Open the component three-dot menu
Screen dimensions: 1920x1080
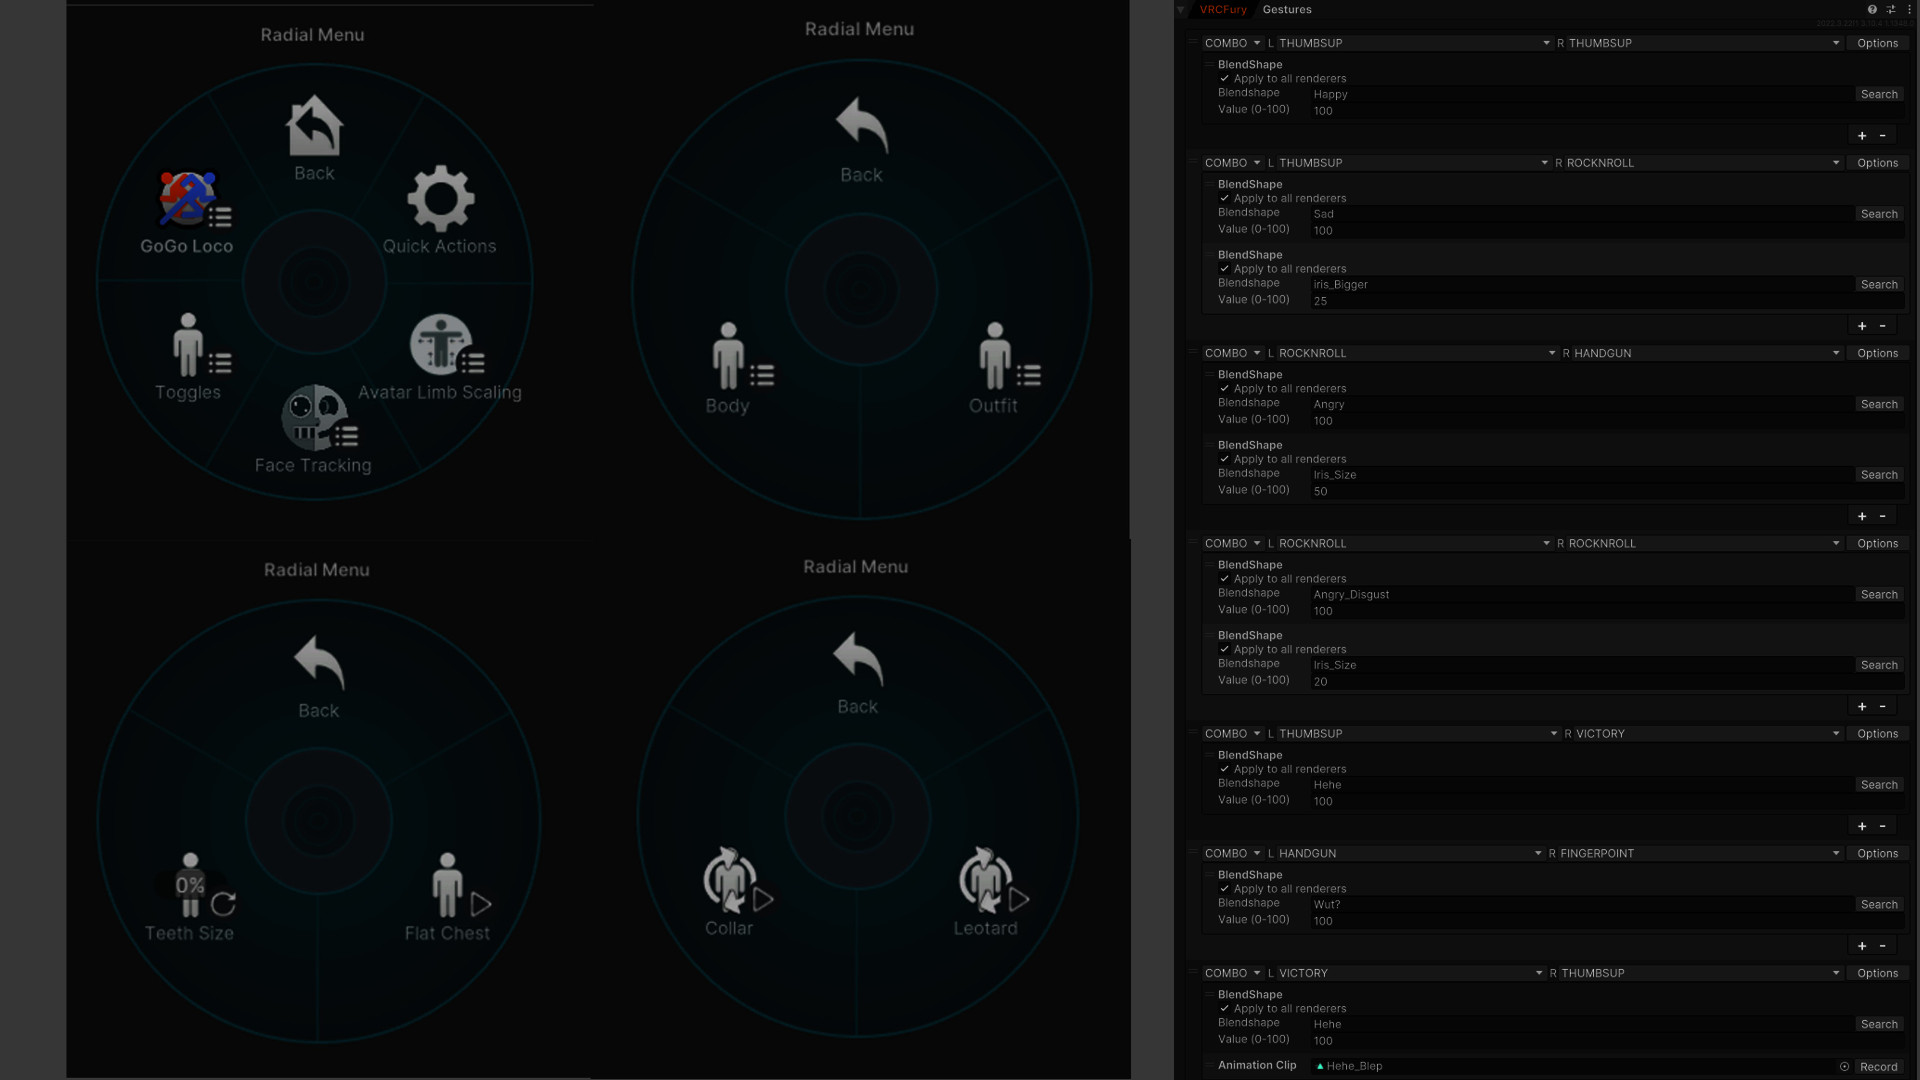click(x=1909, y=9)
